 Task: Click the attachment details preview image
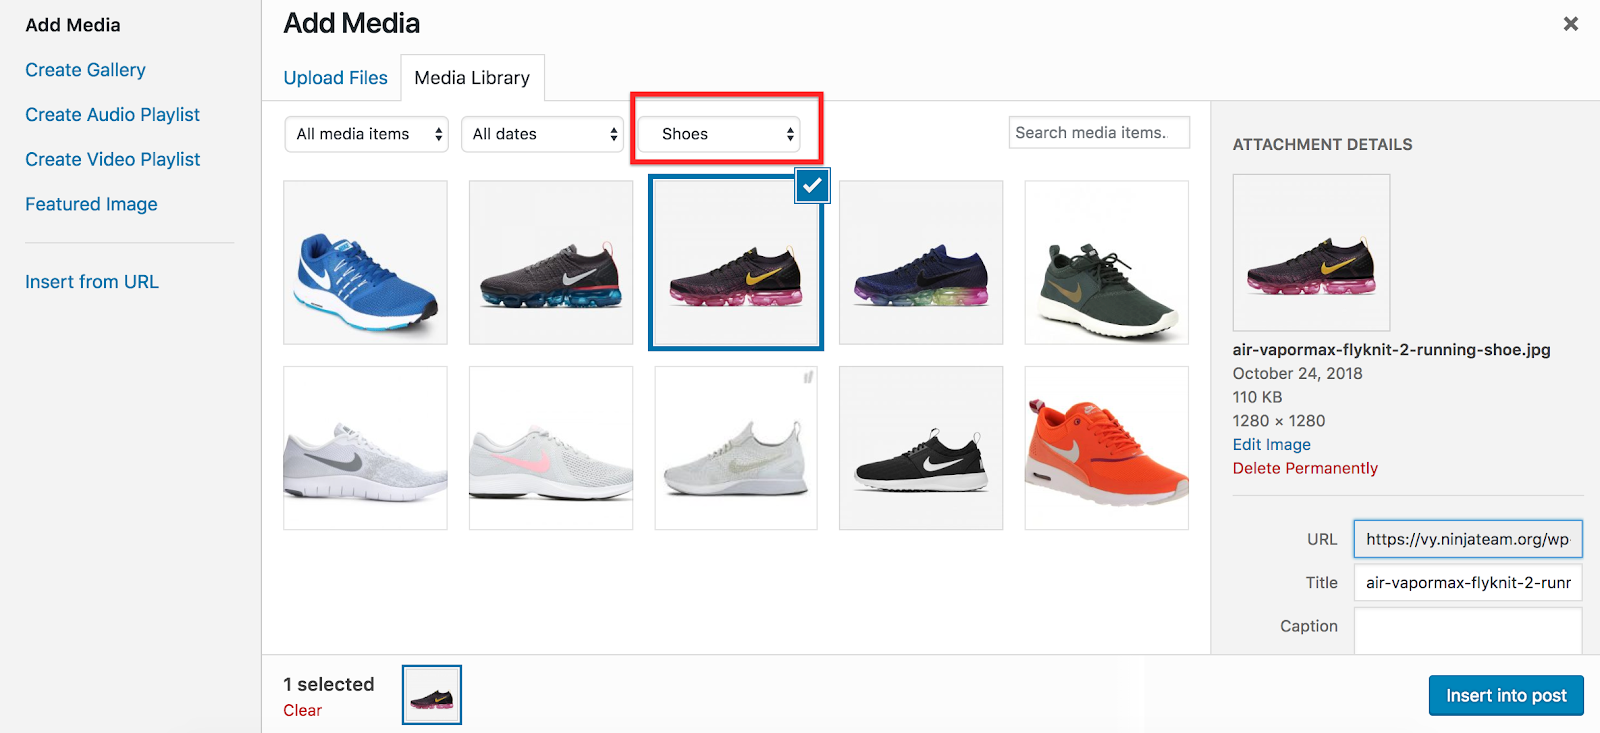pos(1311,253)
